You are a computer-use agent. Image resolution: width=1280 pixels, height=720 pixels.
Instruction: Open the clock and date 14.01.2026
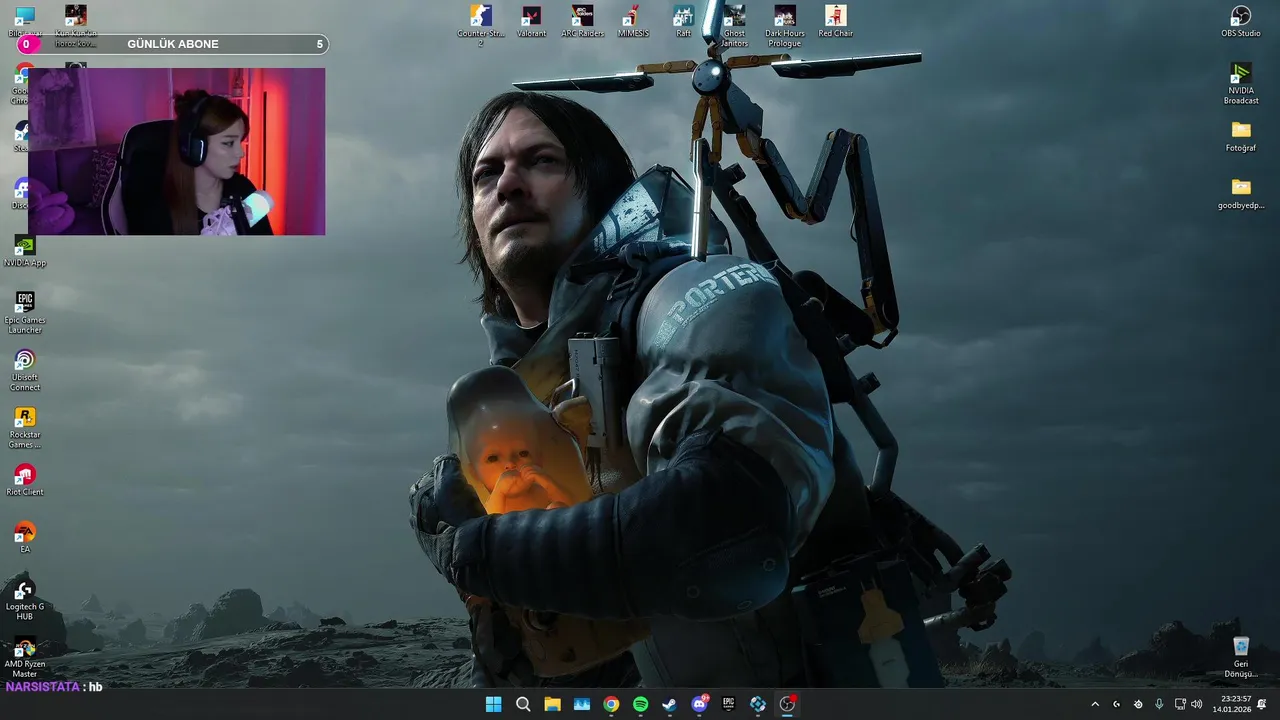(x=1232, y=704)
